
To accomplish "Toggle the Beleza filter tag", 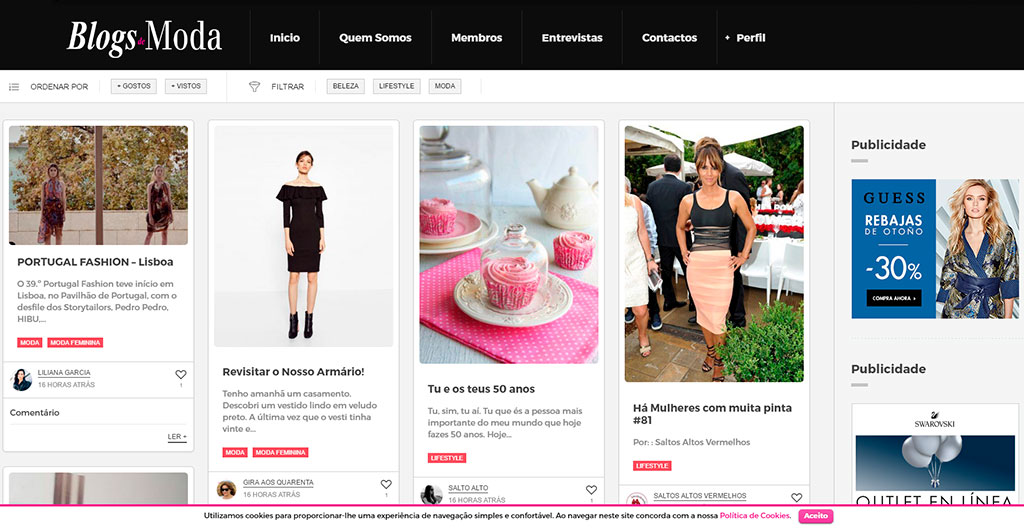I will [x=346, y=86].
